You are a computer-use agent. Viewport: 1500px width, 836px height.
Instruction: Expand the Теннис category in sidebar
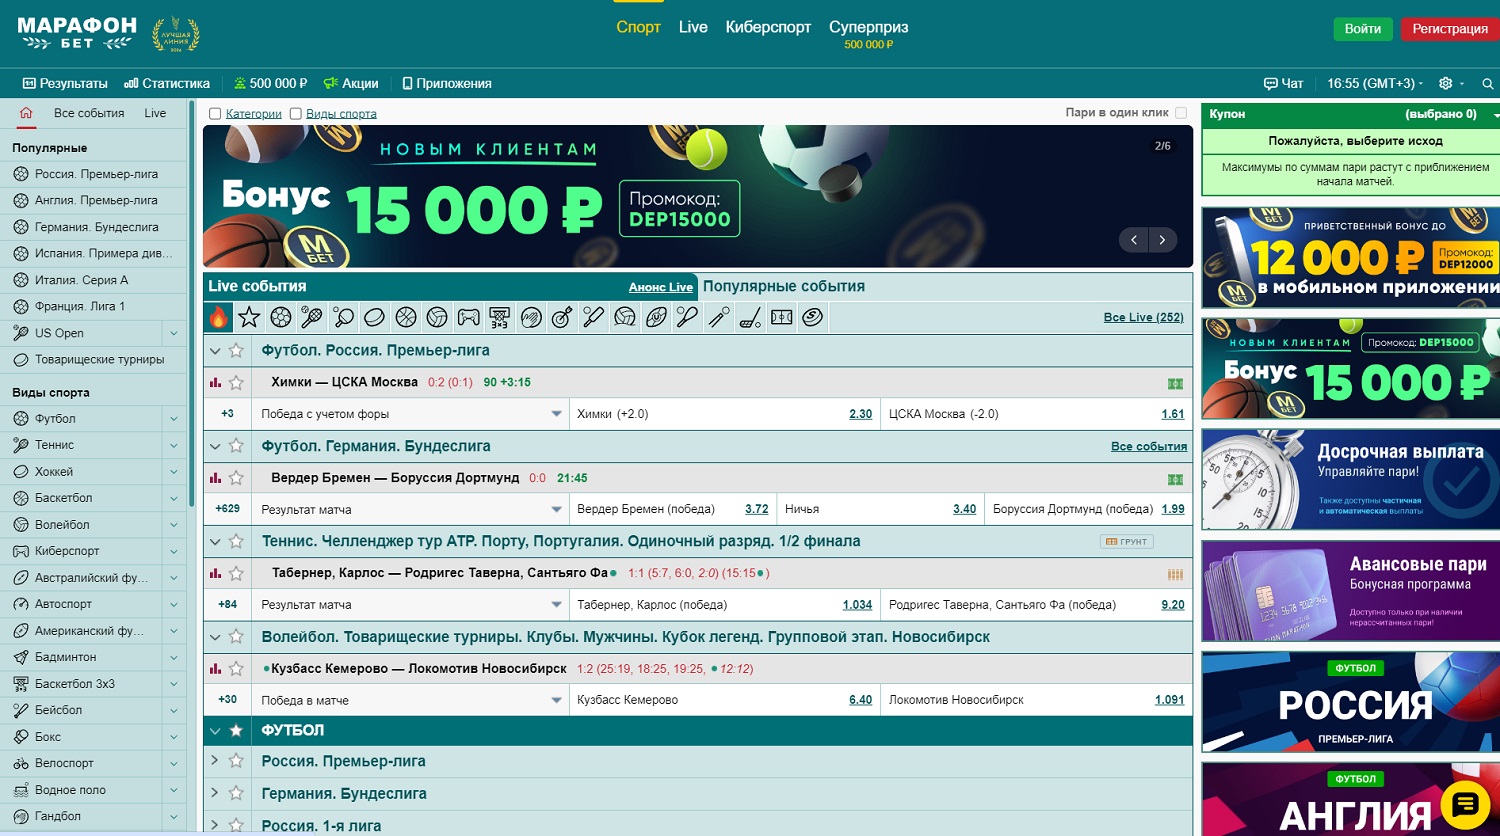tap(174, 445)
